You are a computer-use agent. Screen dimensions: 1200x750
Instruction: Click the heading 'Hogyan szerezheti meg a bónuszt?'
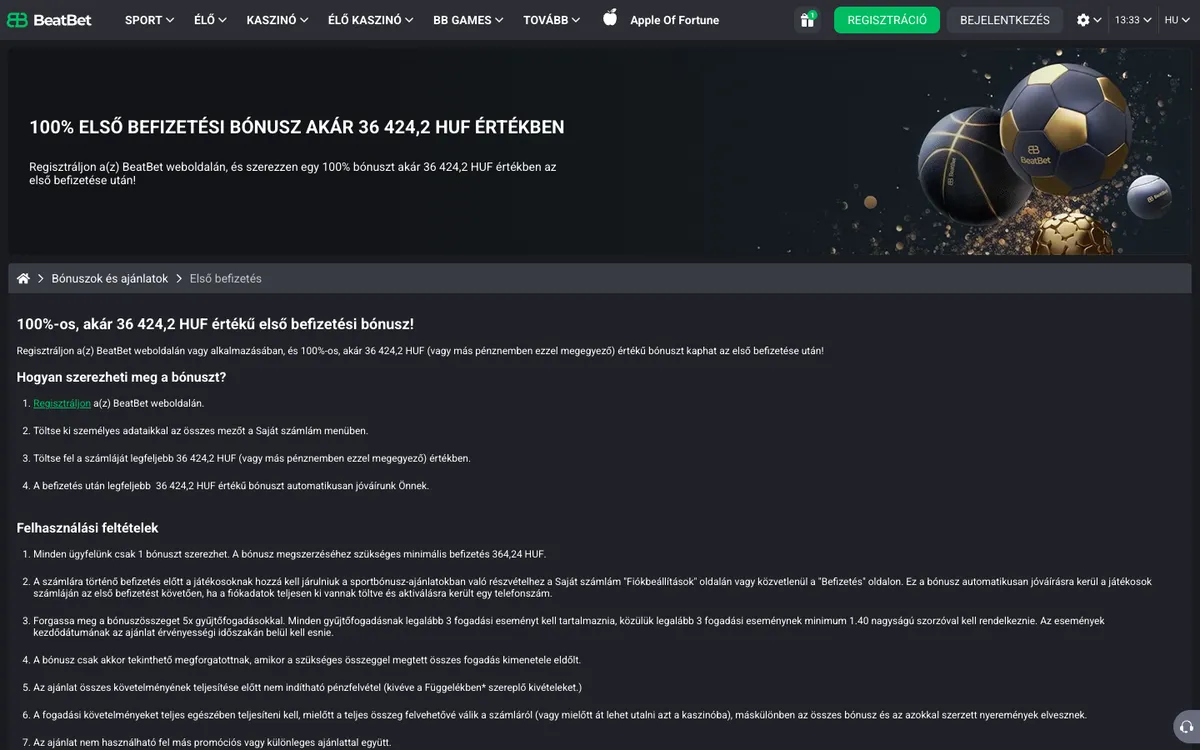(x=121, y=377)
